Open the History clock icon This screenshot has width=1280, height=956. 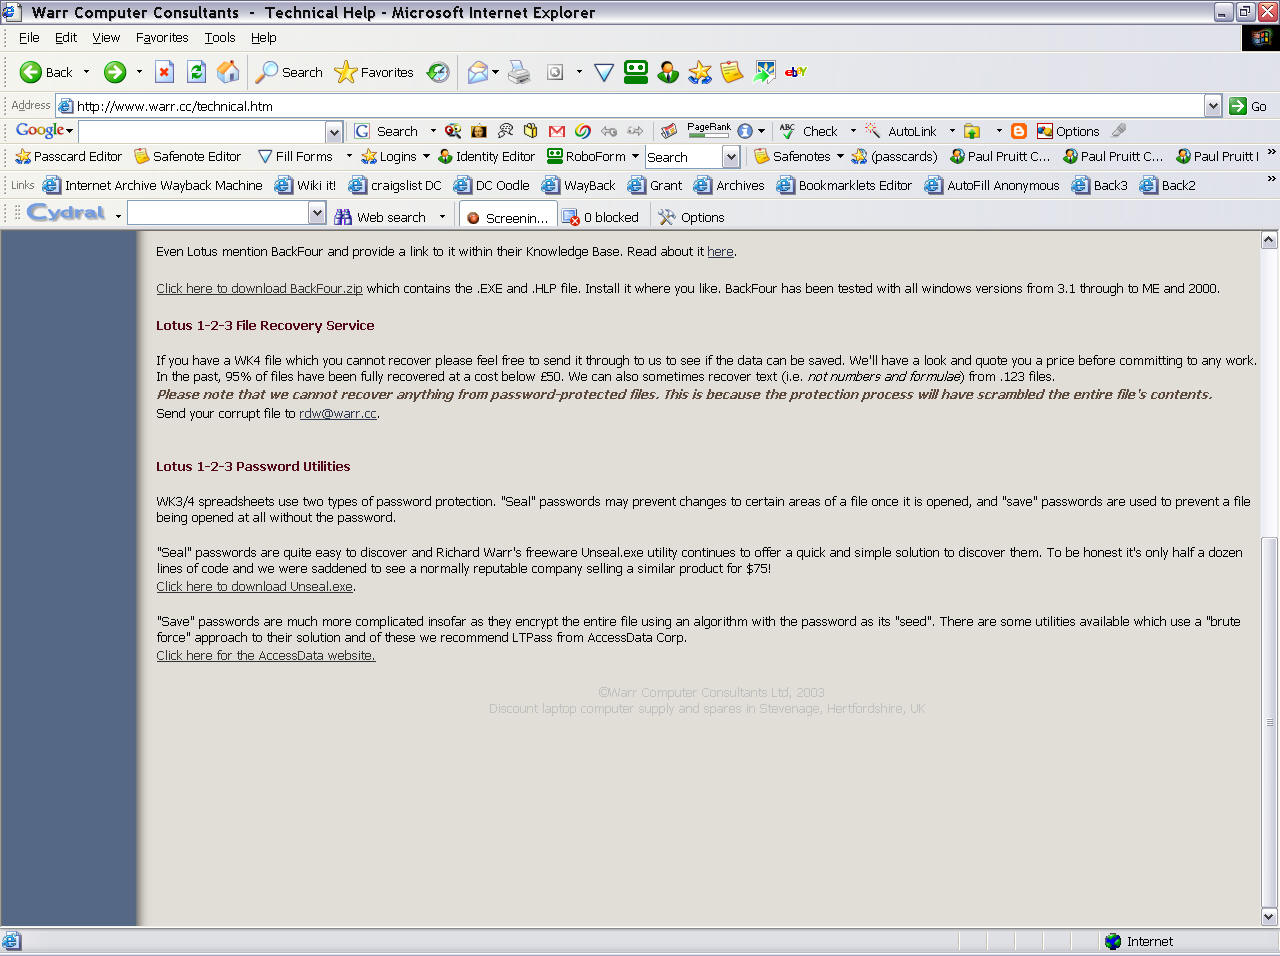pyautogui.click(x=438, y=72)
